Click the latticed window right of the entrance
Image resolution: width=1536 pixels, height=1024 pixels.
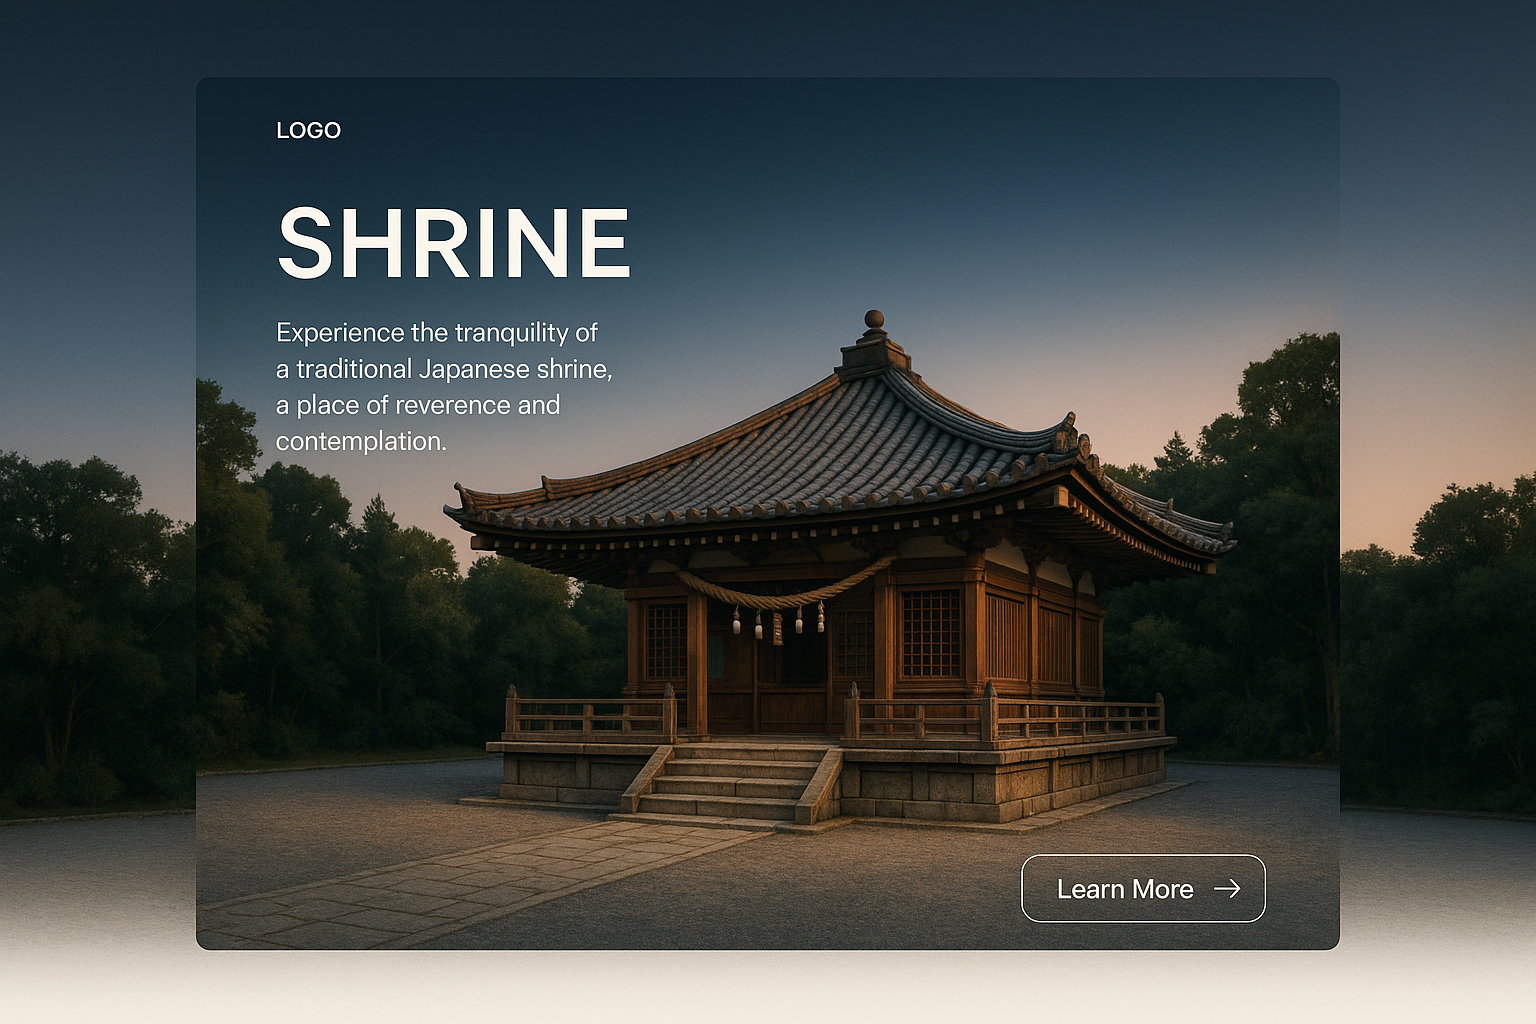[930, 633]
